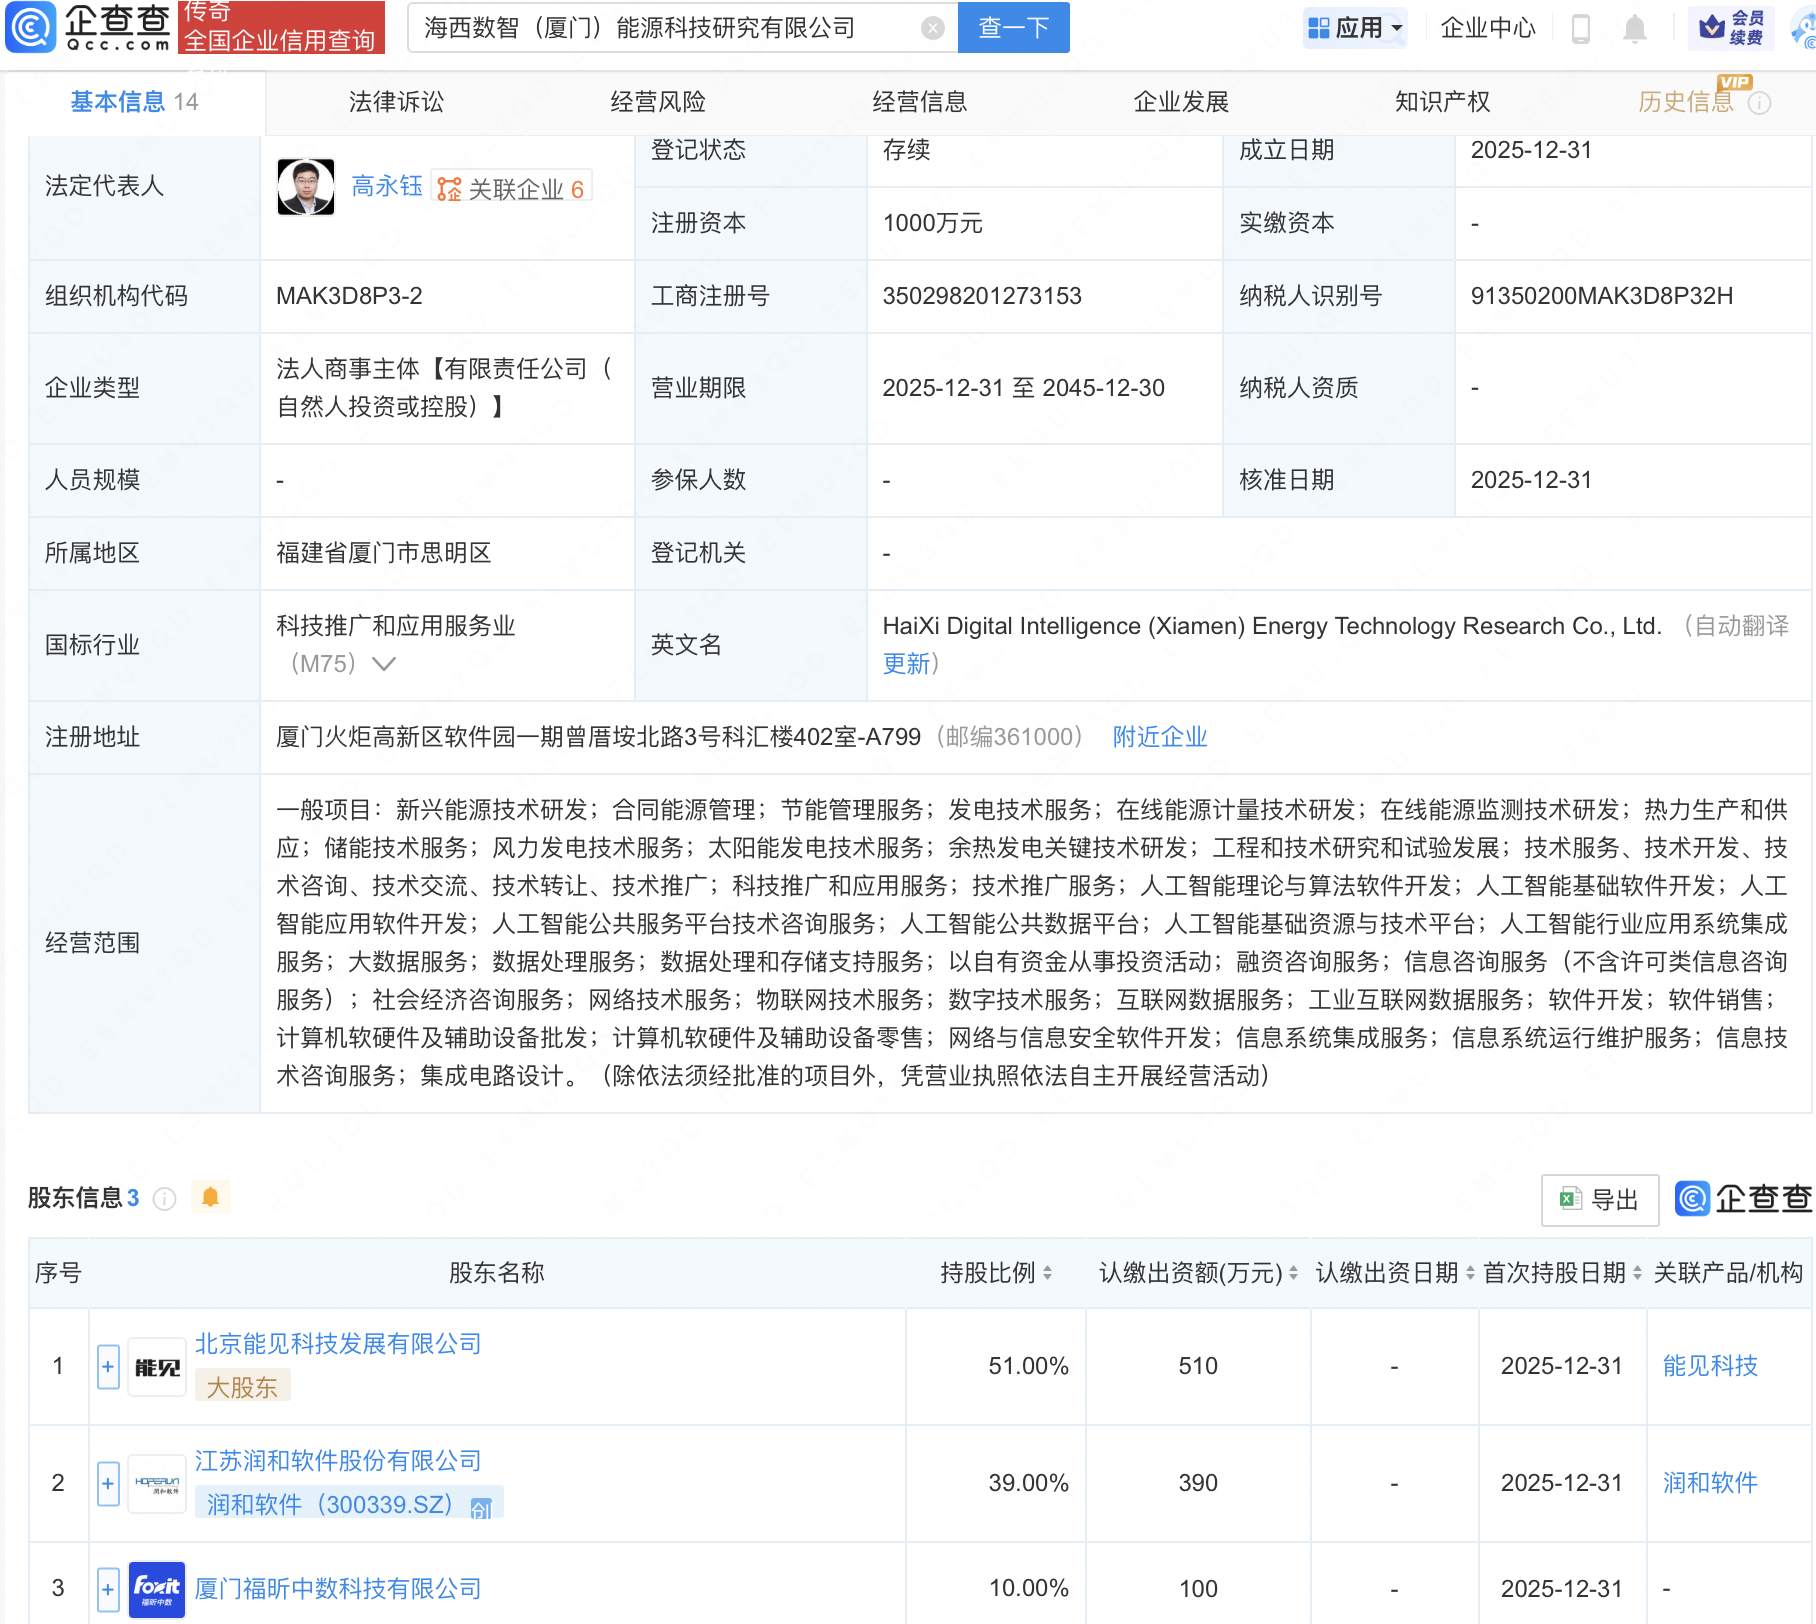Click the company name search field
Screen dimensions: 1816x1624
click(665, 28)
